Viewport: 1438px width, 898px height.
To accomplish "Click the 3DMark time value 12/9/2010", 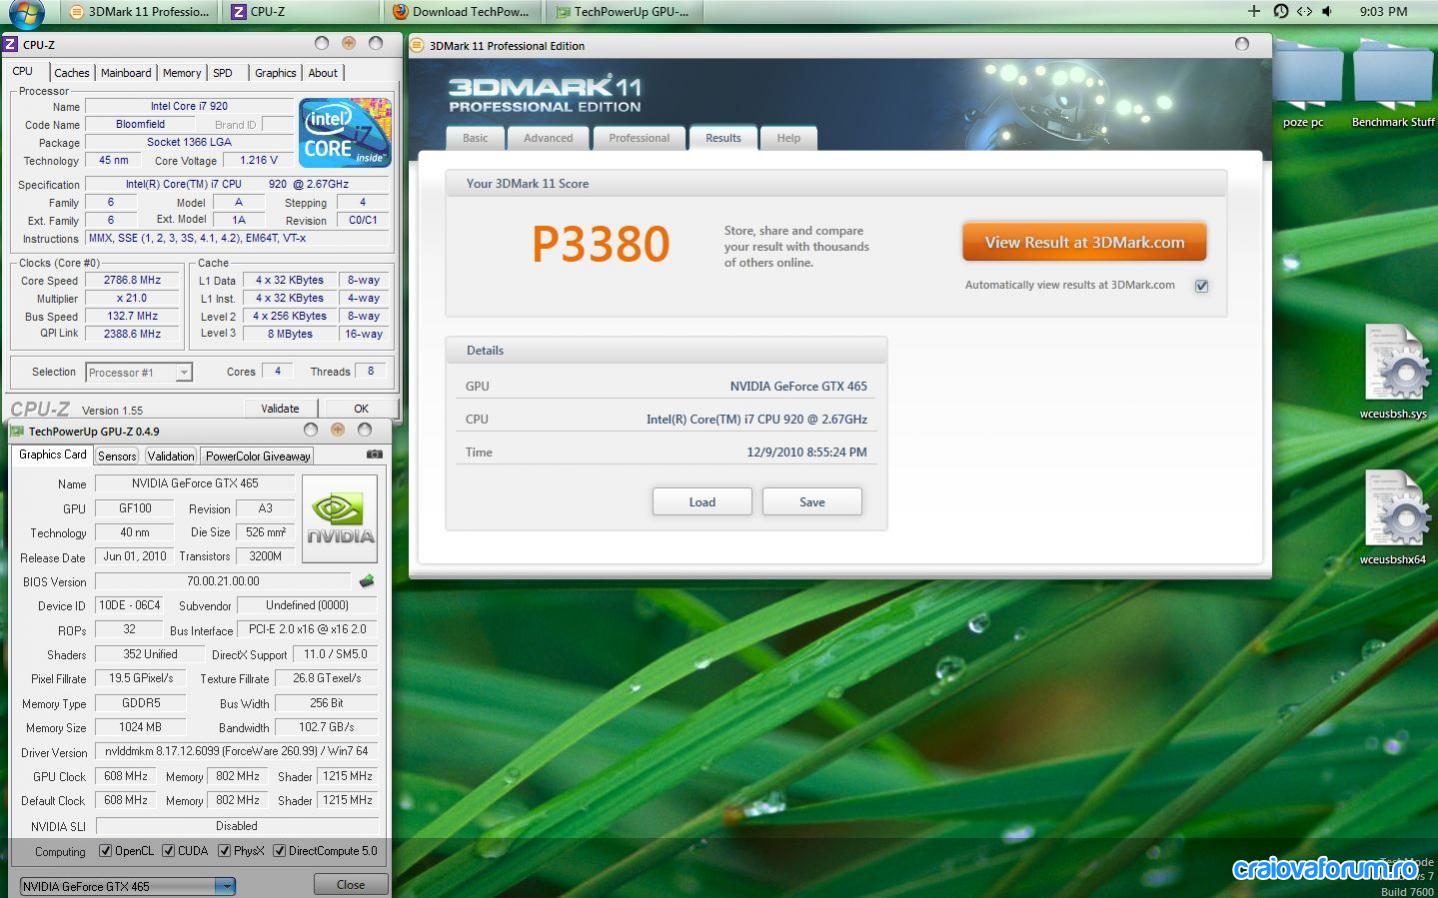I will [807, 452].
